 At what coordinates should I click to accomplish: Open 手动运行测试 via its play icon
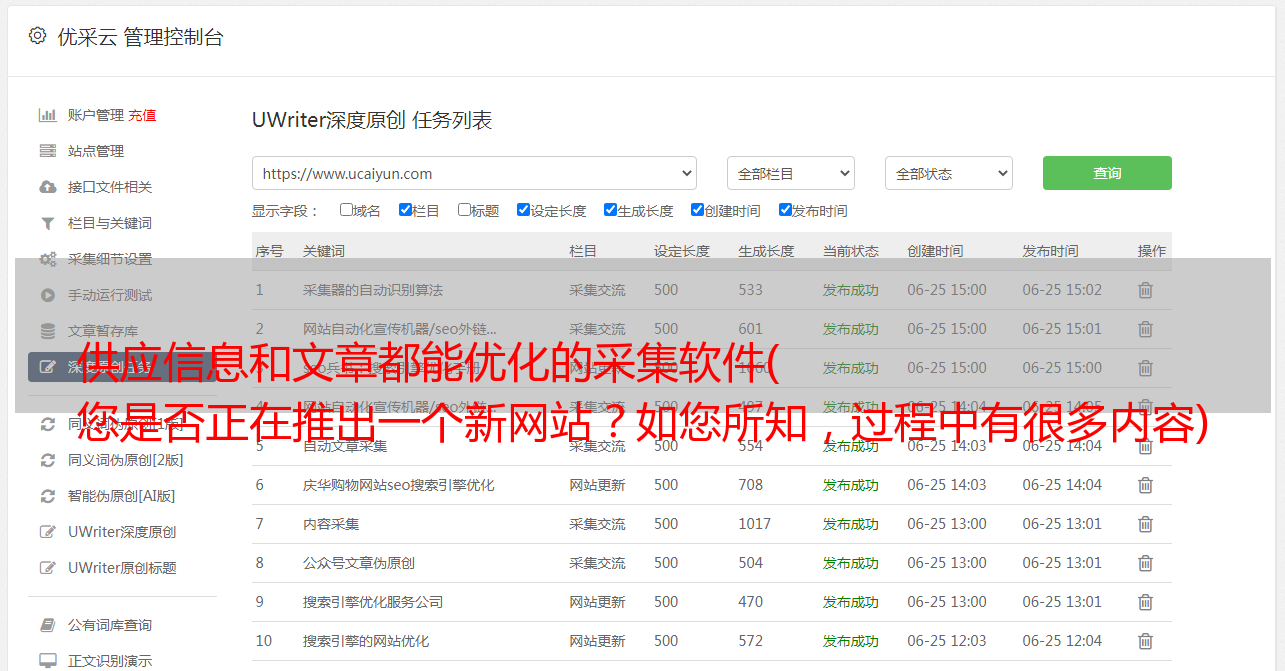click(x=47, y=295)
